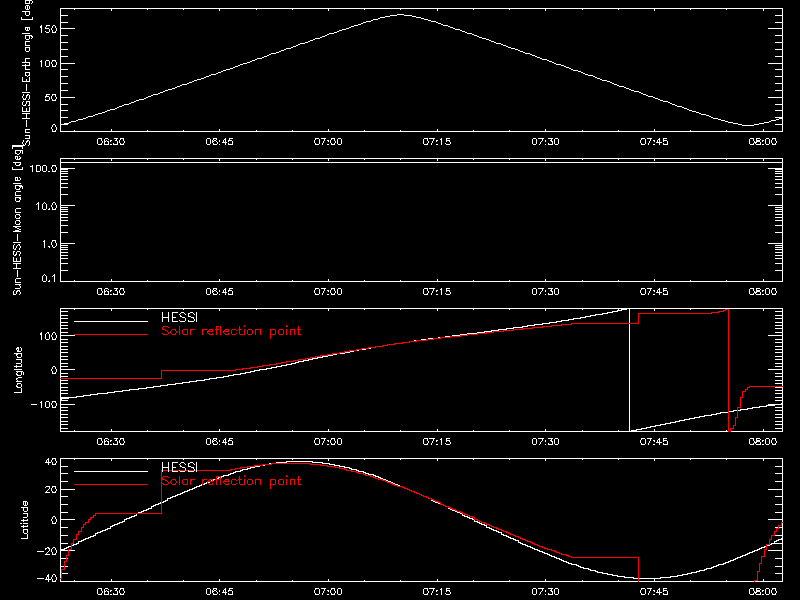Click 07:15 time label of Latitude plot
The image size is (800, 600).
(437, 591)
